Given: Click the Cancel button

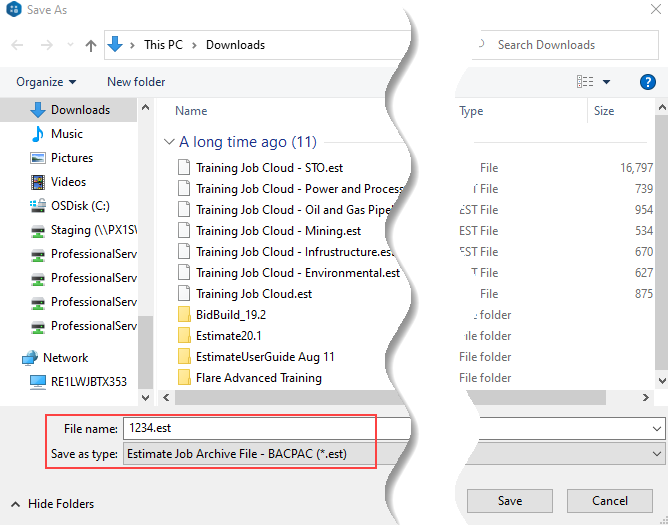Looking at the screenshot, I should (610, 501).
